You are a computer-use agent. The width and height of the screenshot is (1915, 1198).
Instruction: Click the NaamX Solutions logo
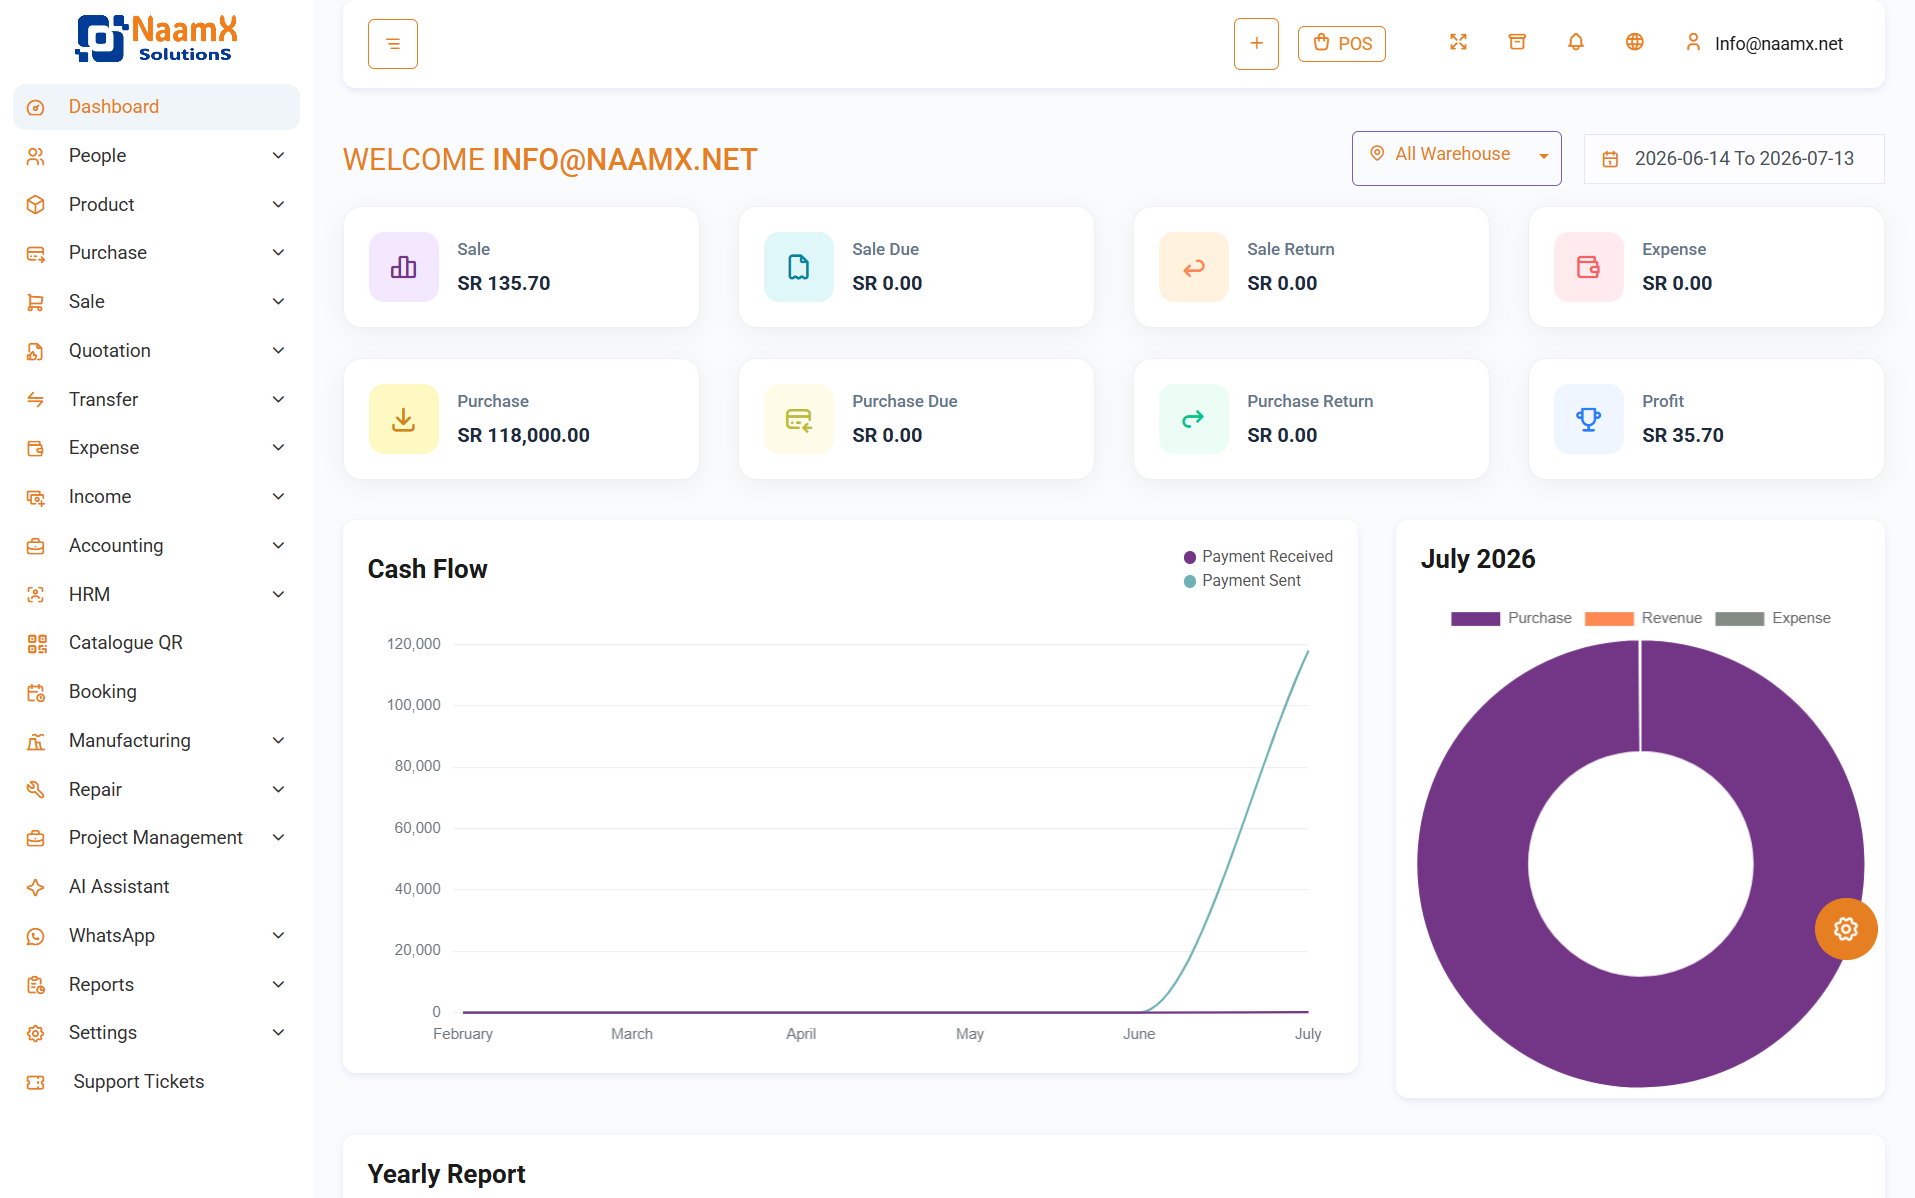click(x=157, y=39)
